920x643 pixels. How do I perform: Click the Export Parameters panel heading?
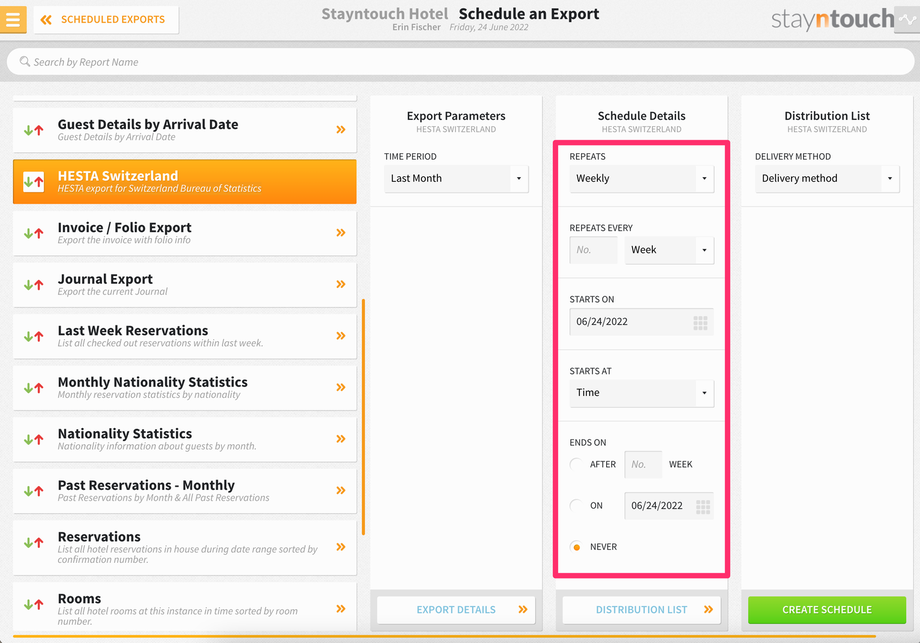pyautogui.click(x=456, y=116)
